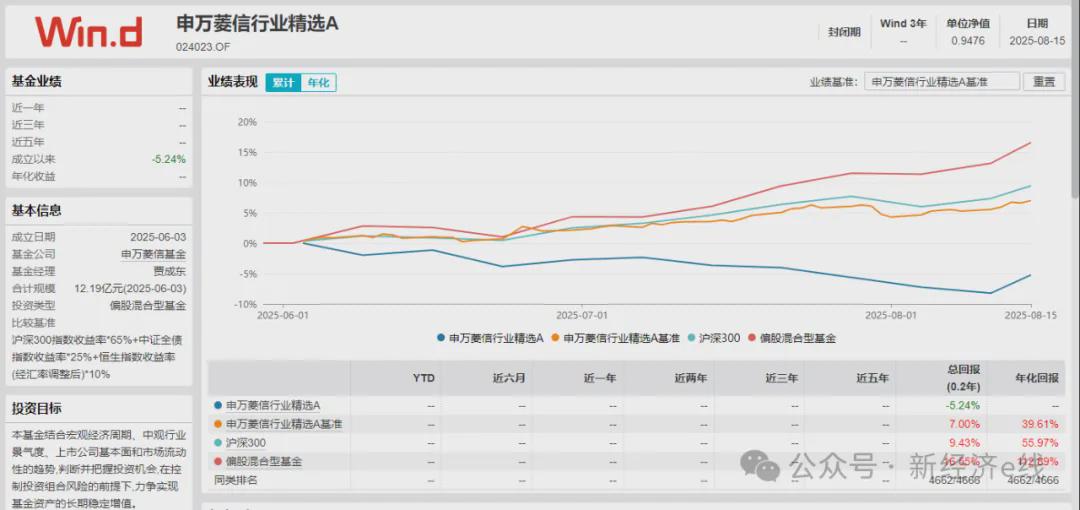The height and width of the screenshot is (510, 1080).
Task: Click the 年化收益 row in sidebar
Action: tap(98, 176)
